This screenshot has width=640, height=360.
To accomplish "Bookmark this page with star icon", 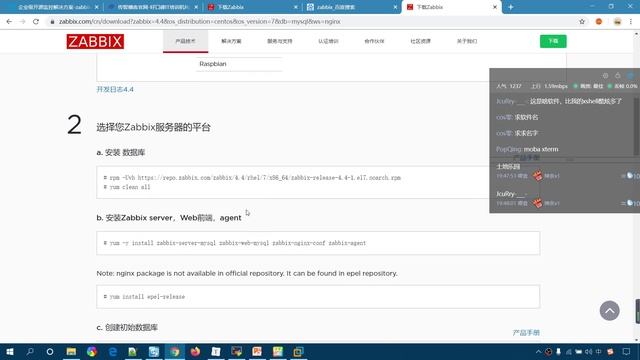I will click(582, 22).
